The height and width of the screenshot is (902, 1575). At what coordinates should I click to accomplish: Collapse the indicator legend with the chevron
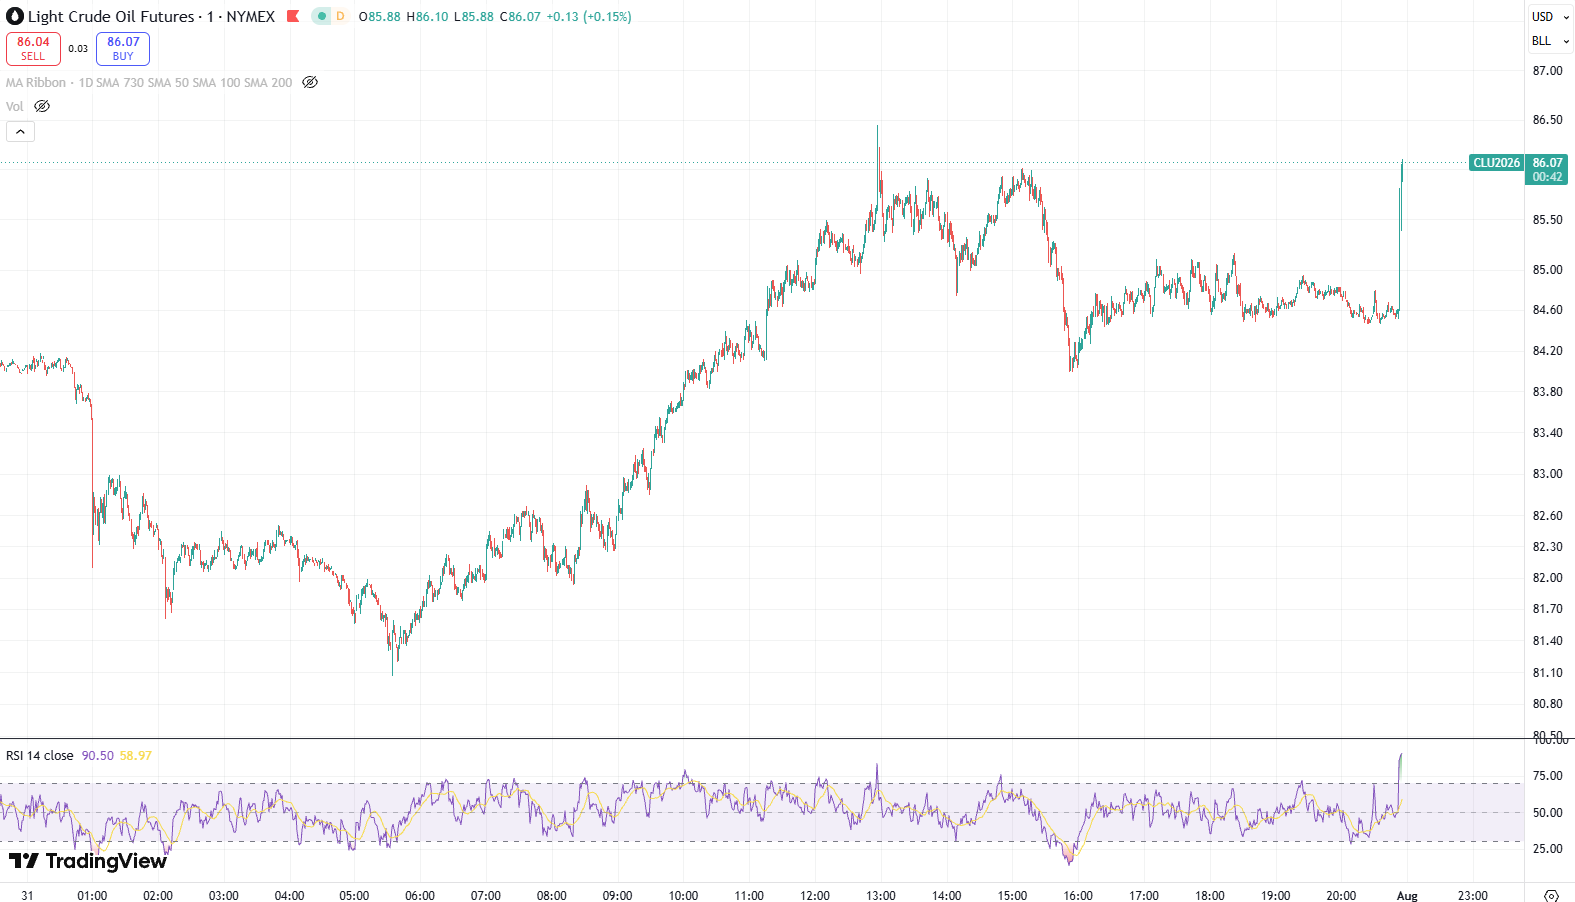coord(20,131)
